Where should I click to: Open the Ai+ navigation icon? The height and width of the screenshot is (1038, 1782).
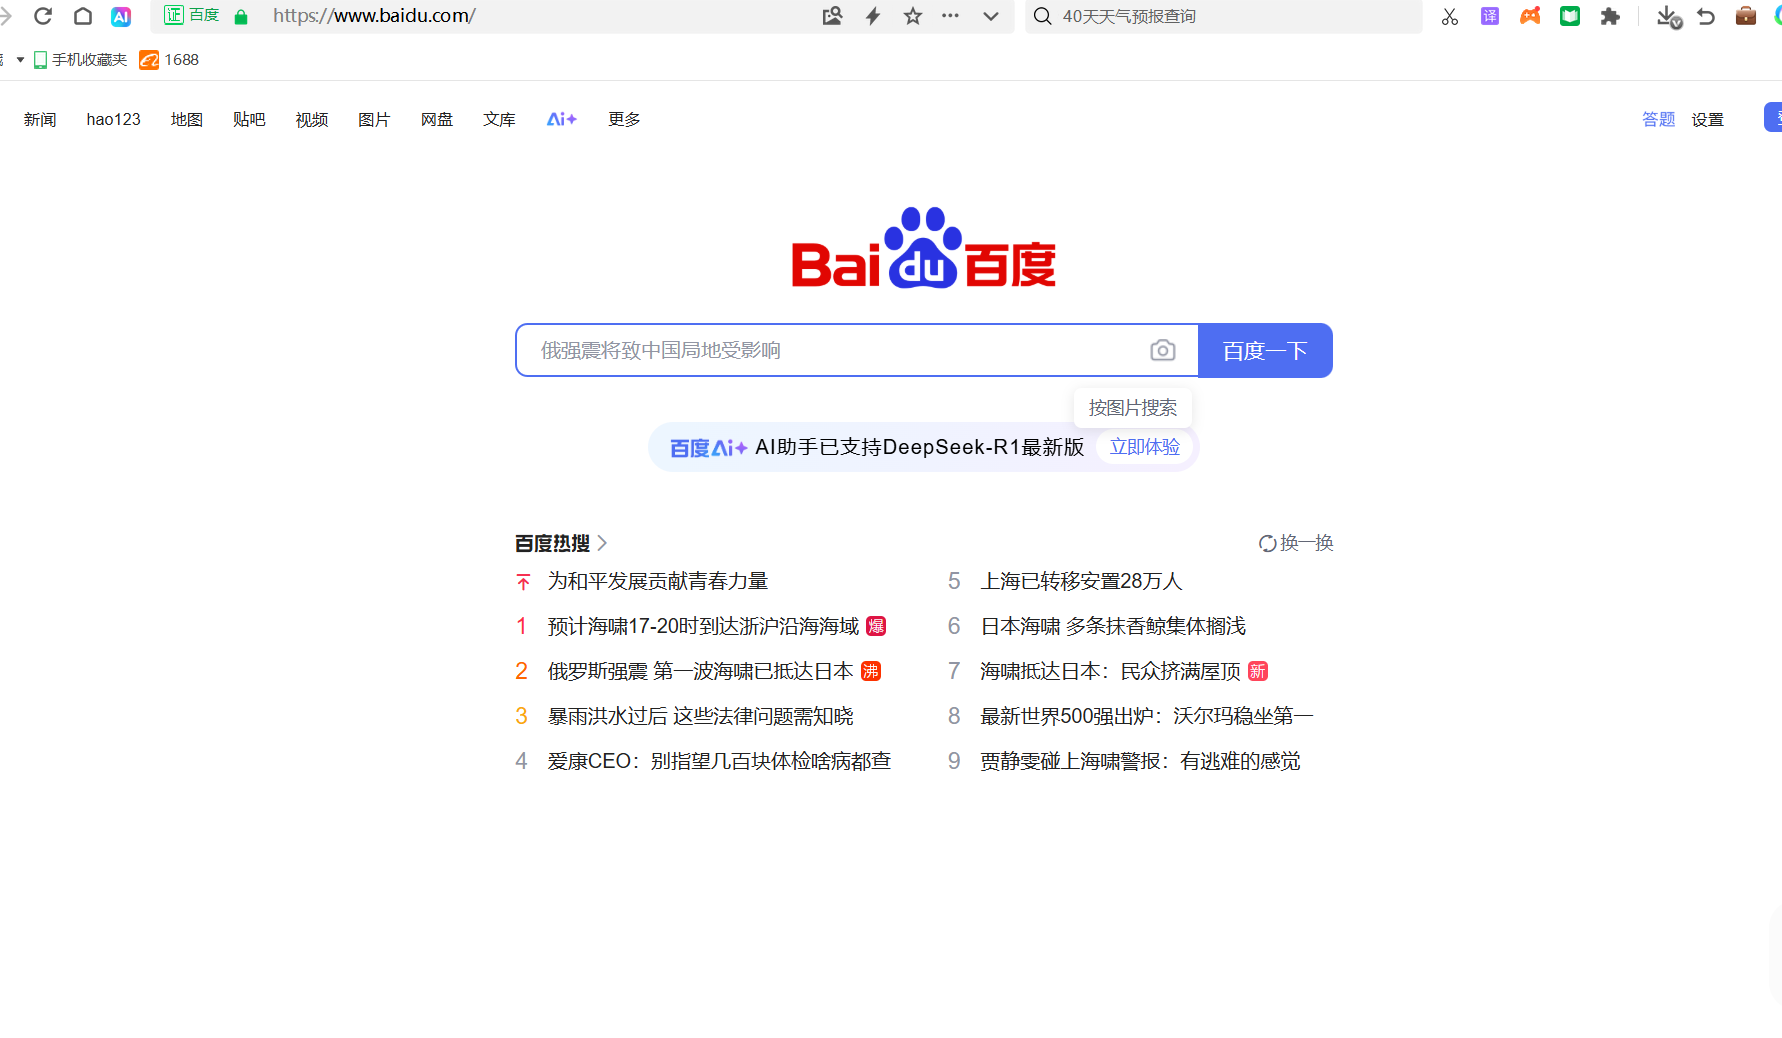[x=562, y=119]
